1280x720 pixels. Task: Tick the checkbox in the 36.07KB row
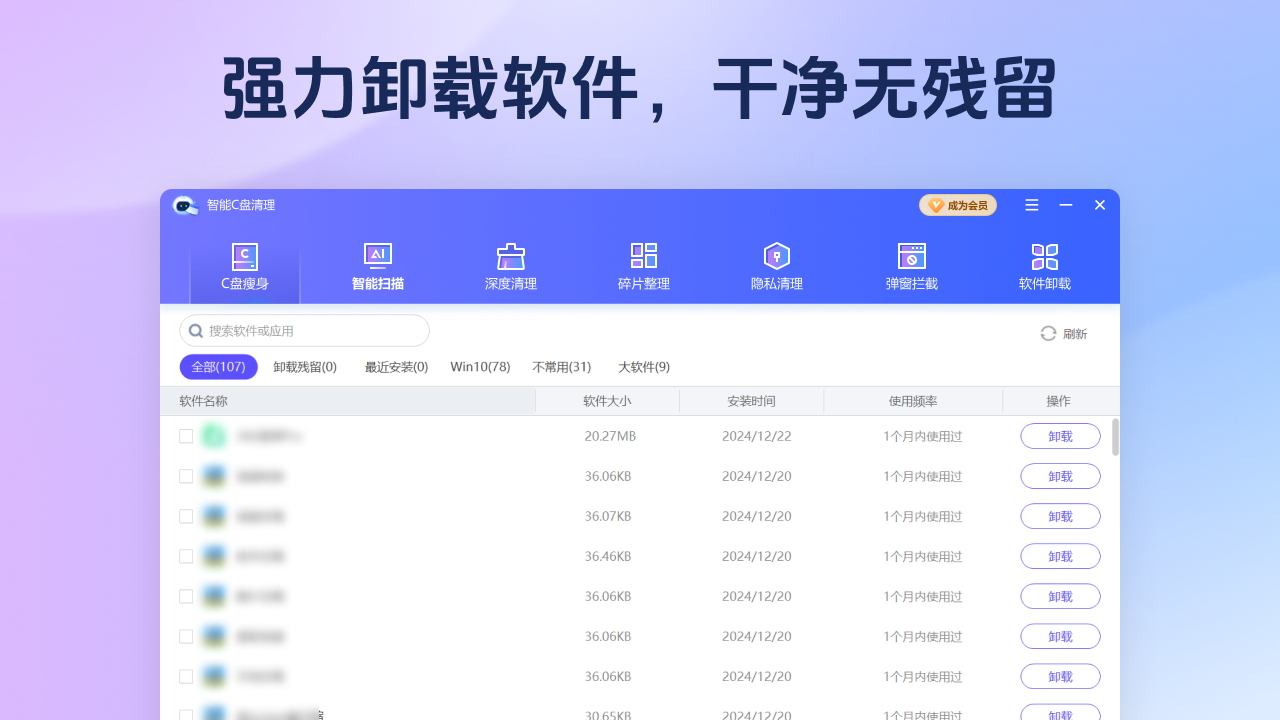pos(186,516)
